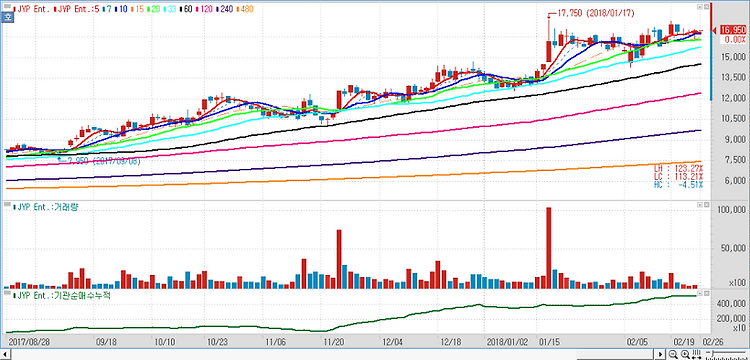The image size is (750, 360).
Task: Click the 50,000 volume axis label
Action: point(732,248)
